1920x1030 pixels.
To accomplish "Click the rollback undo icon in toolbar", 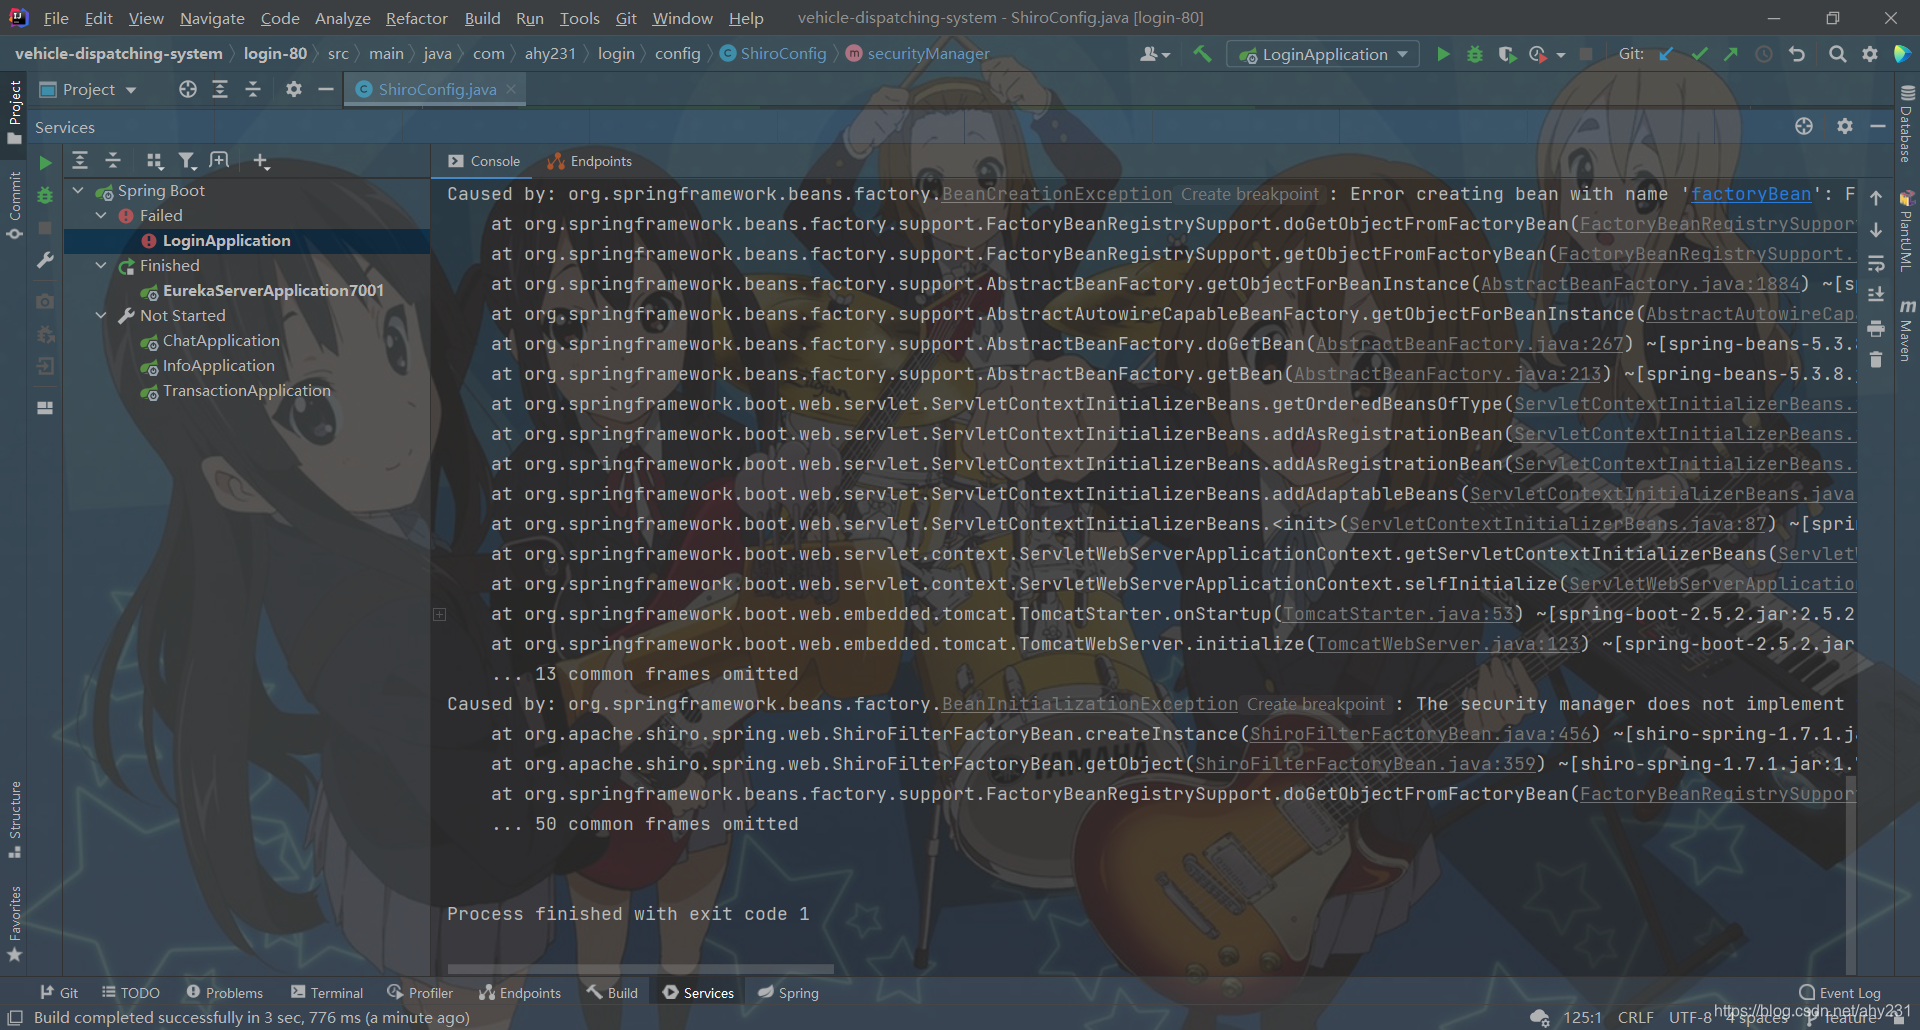I will [x=1797, y=54].
